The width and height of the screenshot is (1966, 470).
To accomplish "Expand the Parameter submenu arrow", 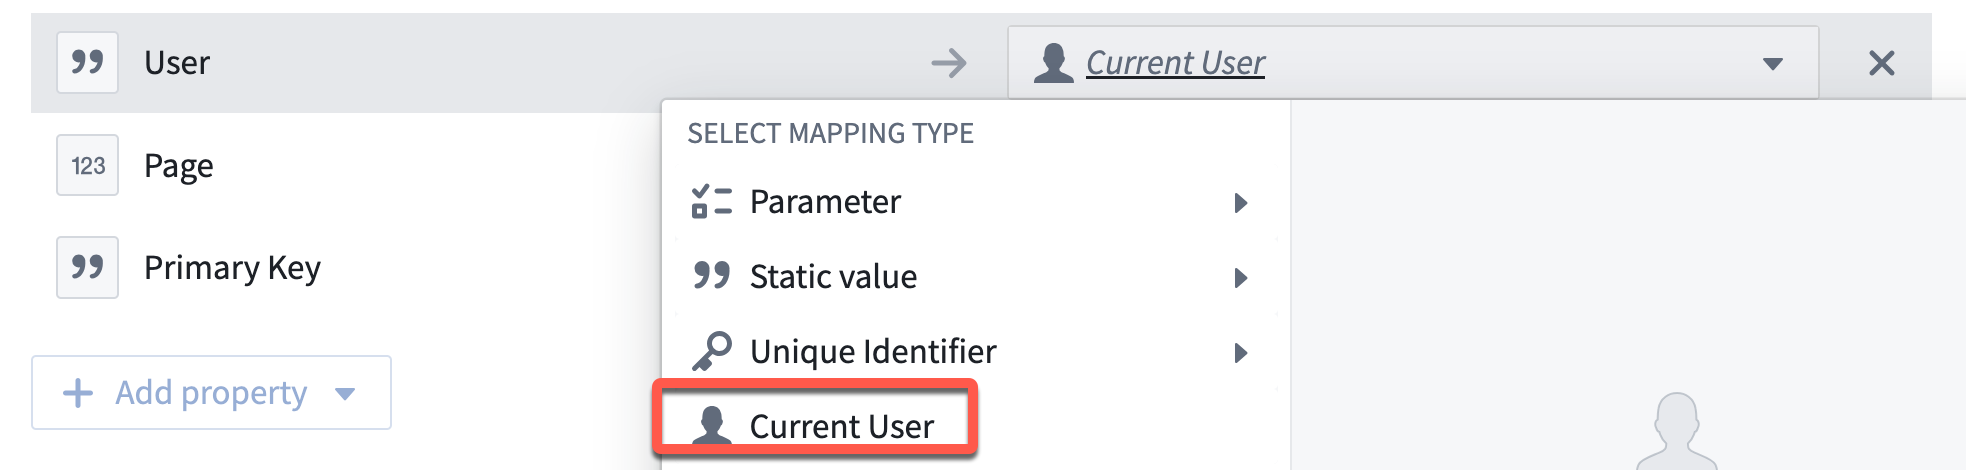I will click(x=1241, y=203).
